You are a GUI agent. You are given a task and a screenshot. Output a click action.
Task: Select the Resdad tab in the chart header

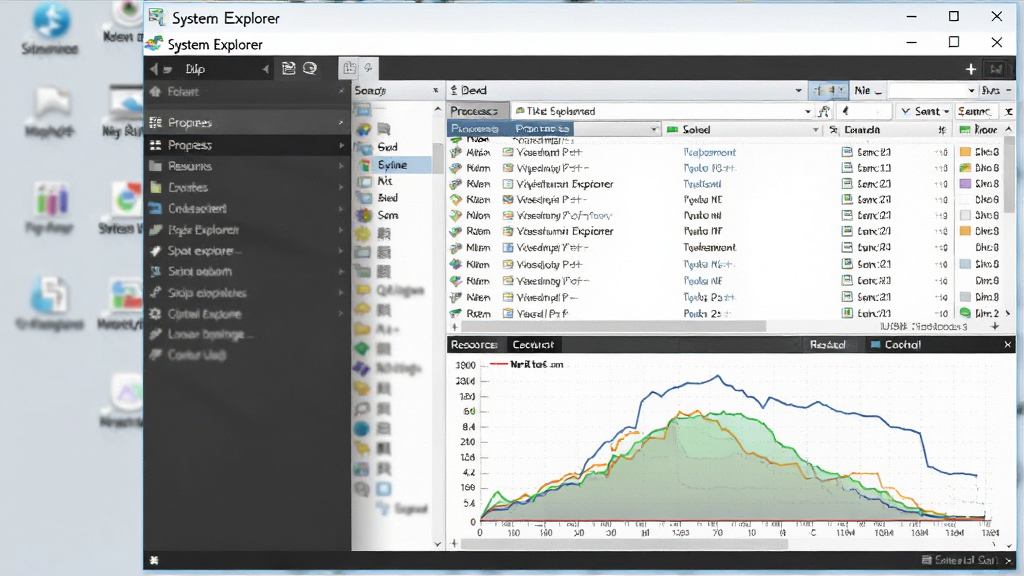(827, 344)
